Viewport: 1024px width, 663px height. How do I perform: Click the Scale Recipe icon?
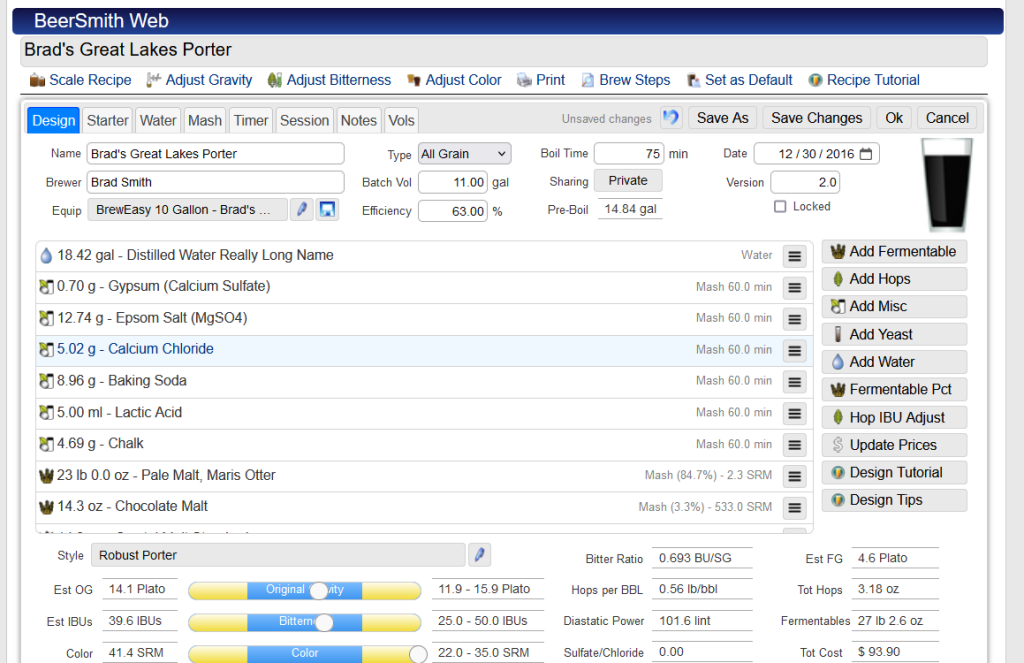pyautogui.click(x=37, y=80)
